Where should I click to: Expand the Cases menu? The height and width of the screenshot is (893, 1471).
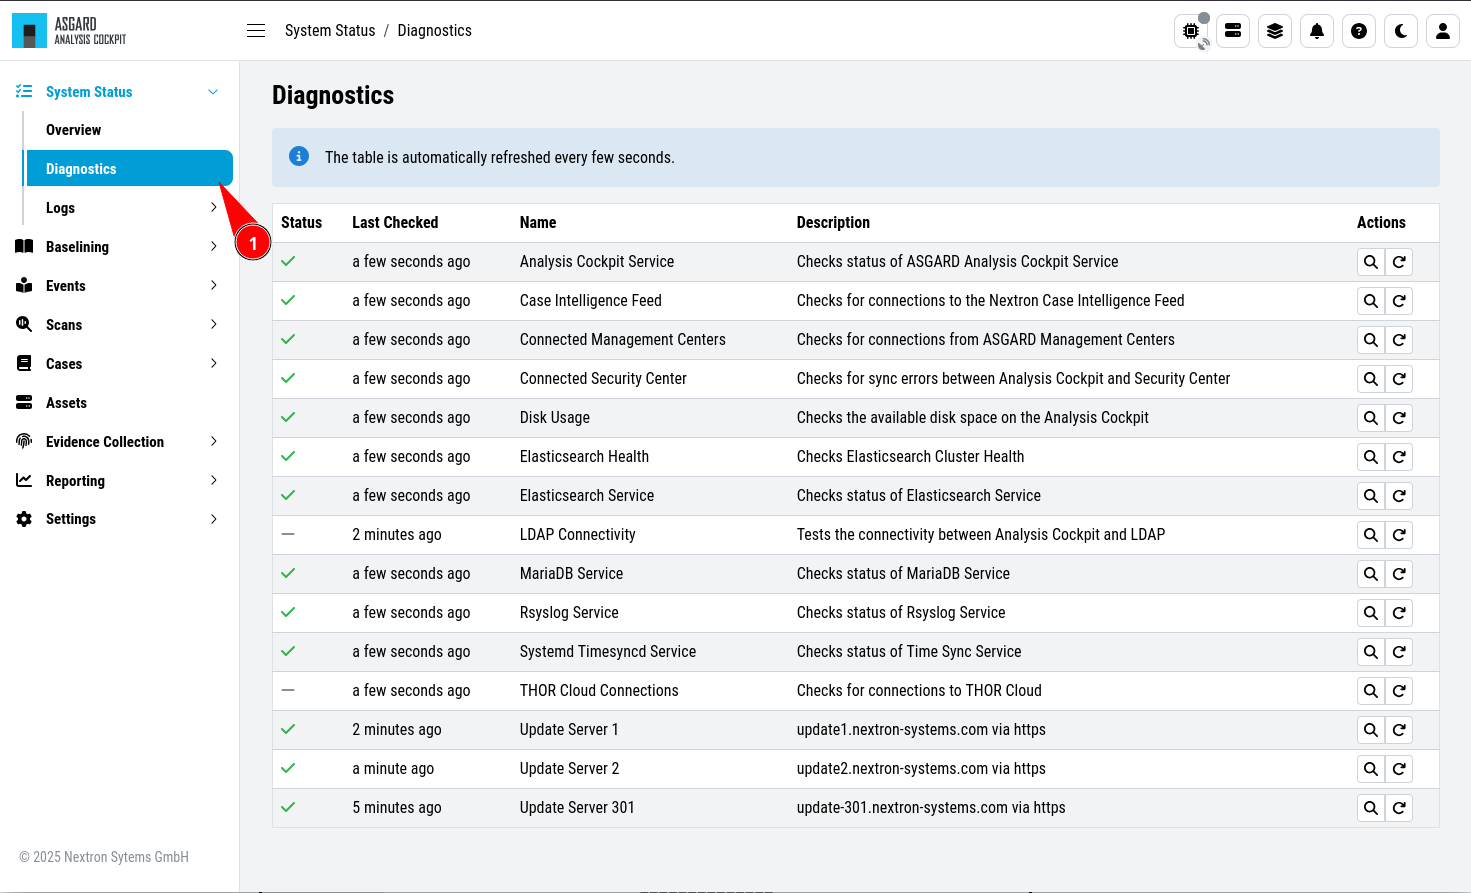[x=213, y=364]
